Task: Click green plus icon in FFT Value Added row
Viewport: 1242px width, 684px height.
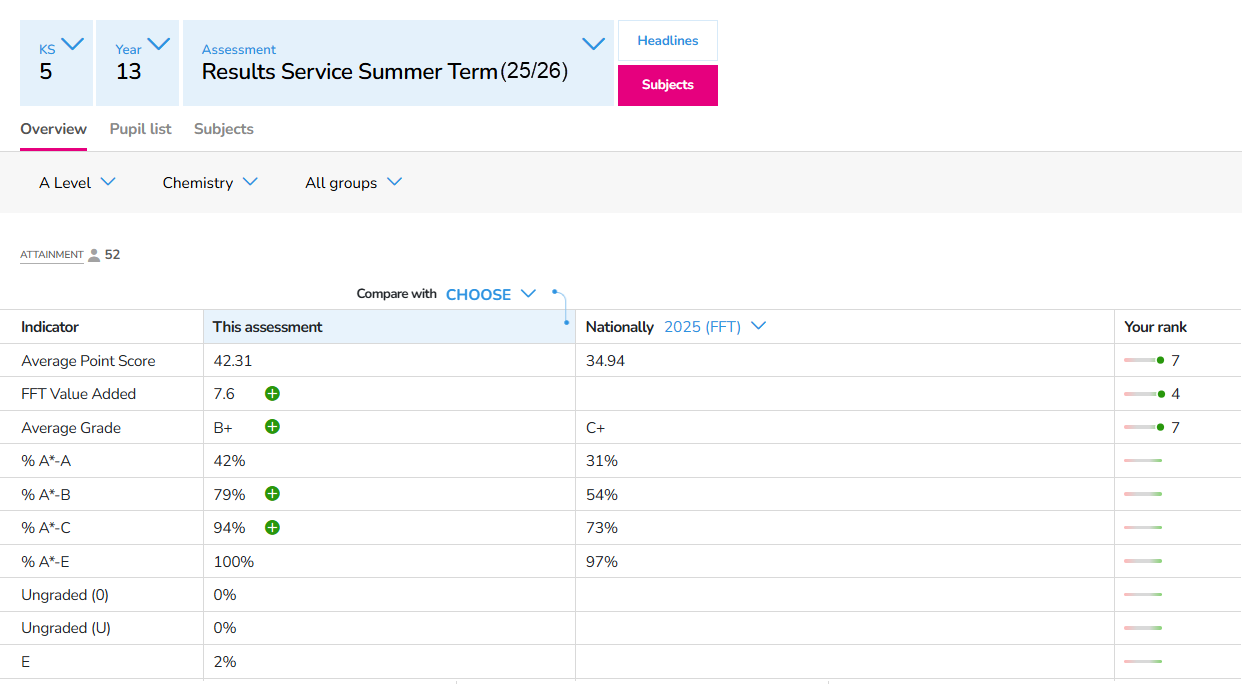Action: click(272, 394)
